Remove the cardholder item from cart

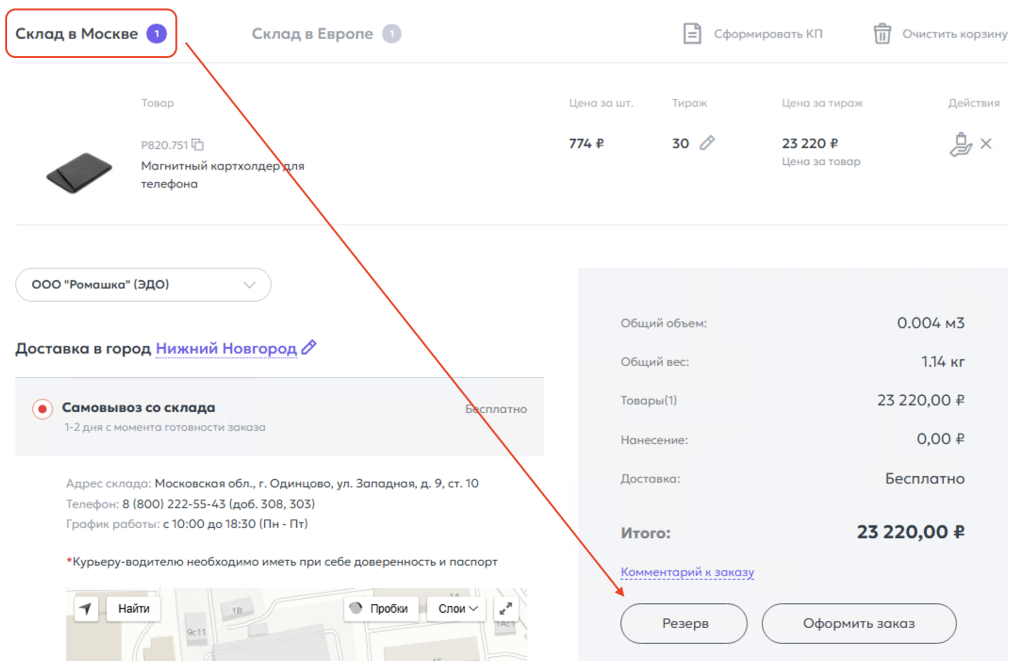pyautogui.click(x=986, y=144)
